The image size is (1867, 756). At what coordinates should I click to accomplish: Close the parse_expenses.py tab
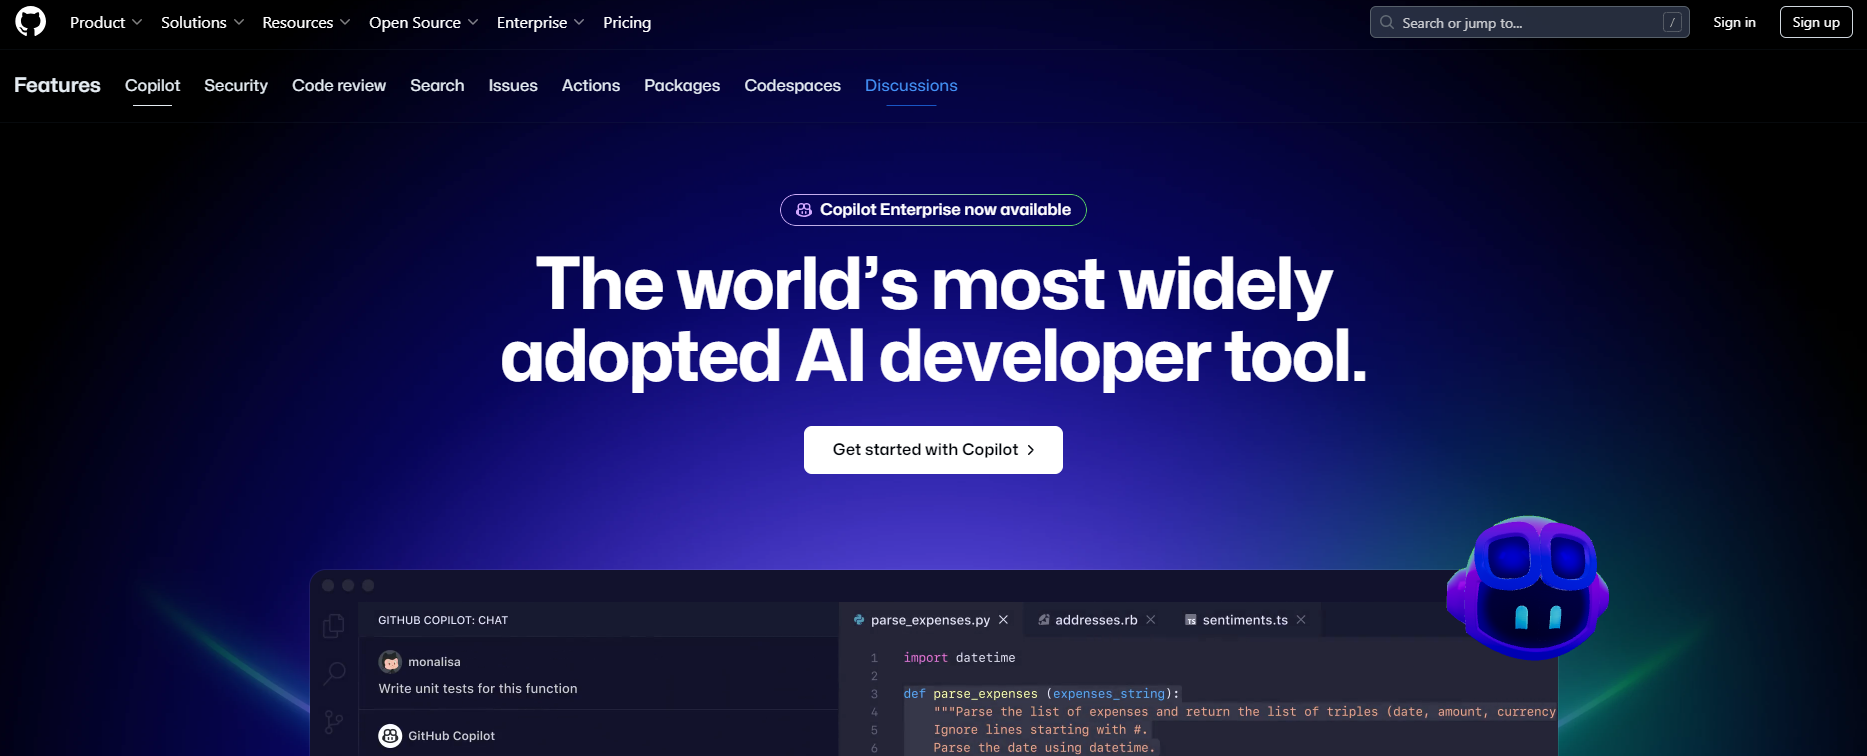coord(1003,620)
